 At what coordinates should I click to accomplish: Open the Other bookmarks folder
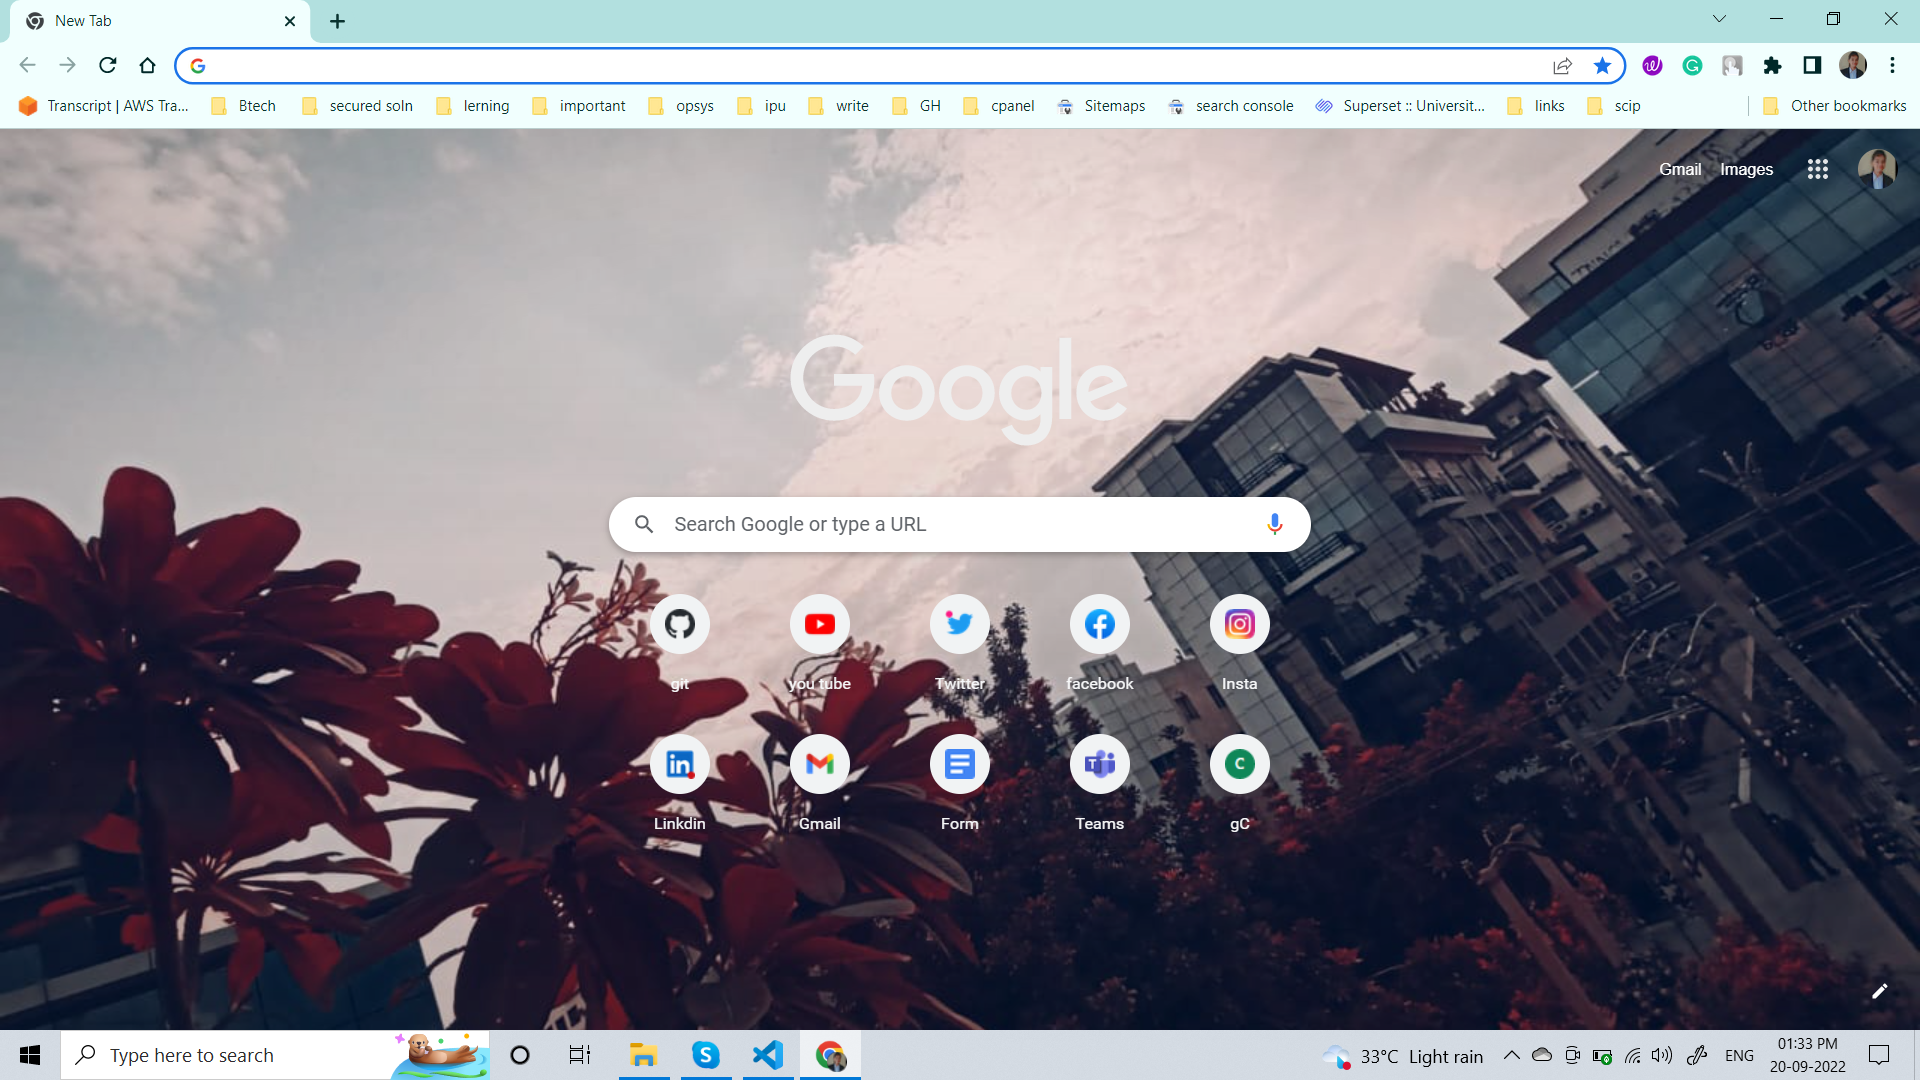[1835, 106]
